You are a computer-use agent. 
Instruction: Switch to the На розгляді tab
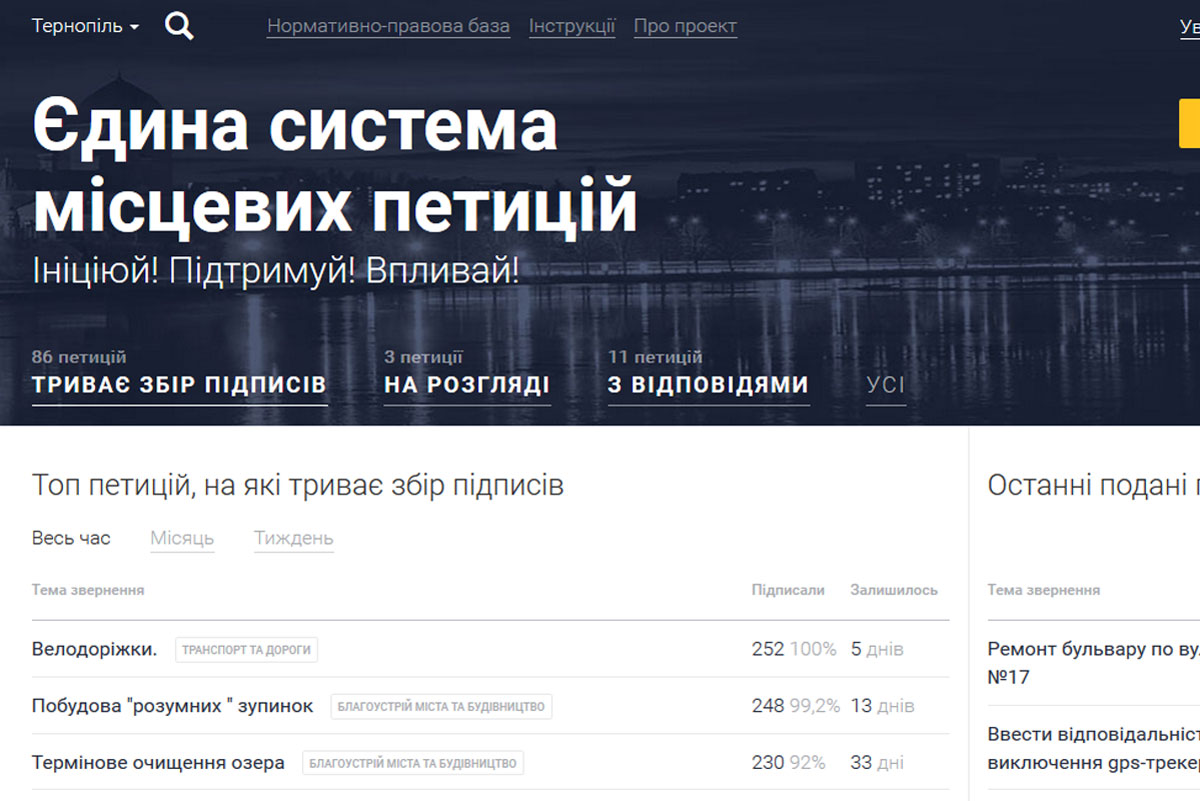coord(467,385)
